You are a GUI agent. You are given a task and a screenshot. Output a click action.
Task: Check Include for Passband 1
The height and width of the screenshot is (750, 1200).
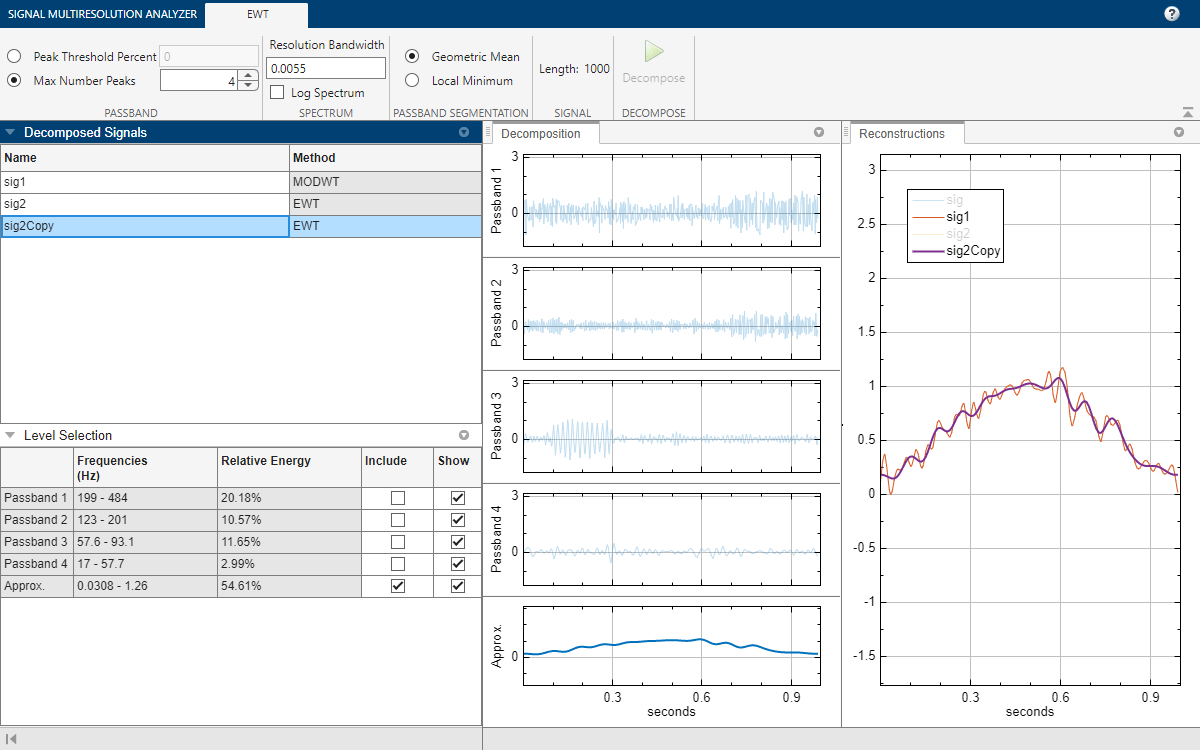coord(398,498)
